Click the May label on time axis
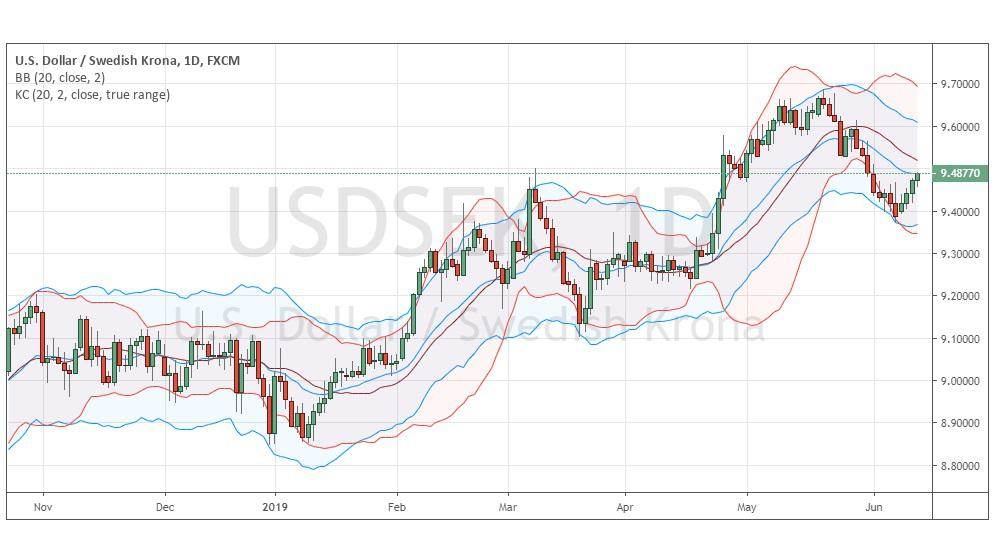995x556 pixels. (746, 507)
